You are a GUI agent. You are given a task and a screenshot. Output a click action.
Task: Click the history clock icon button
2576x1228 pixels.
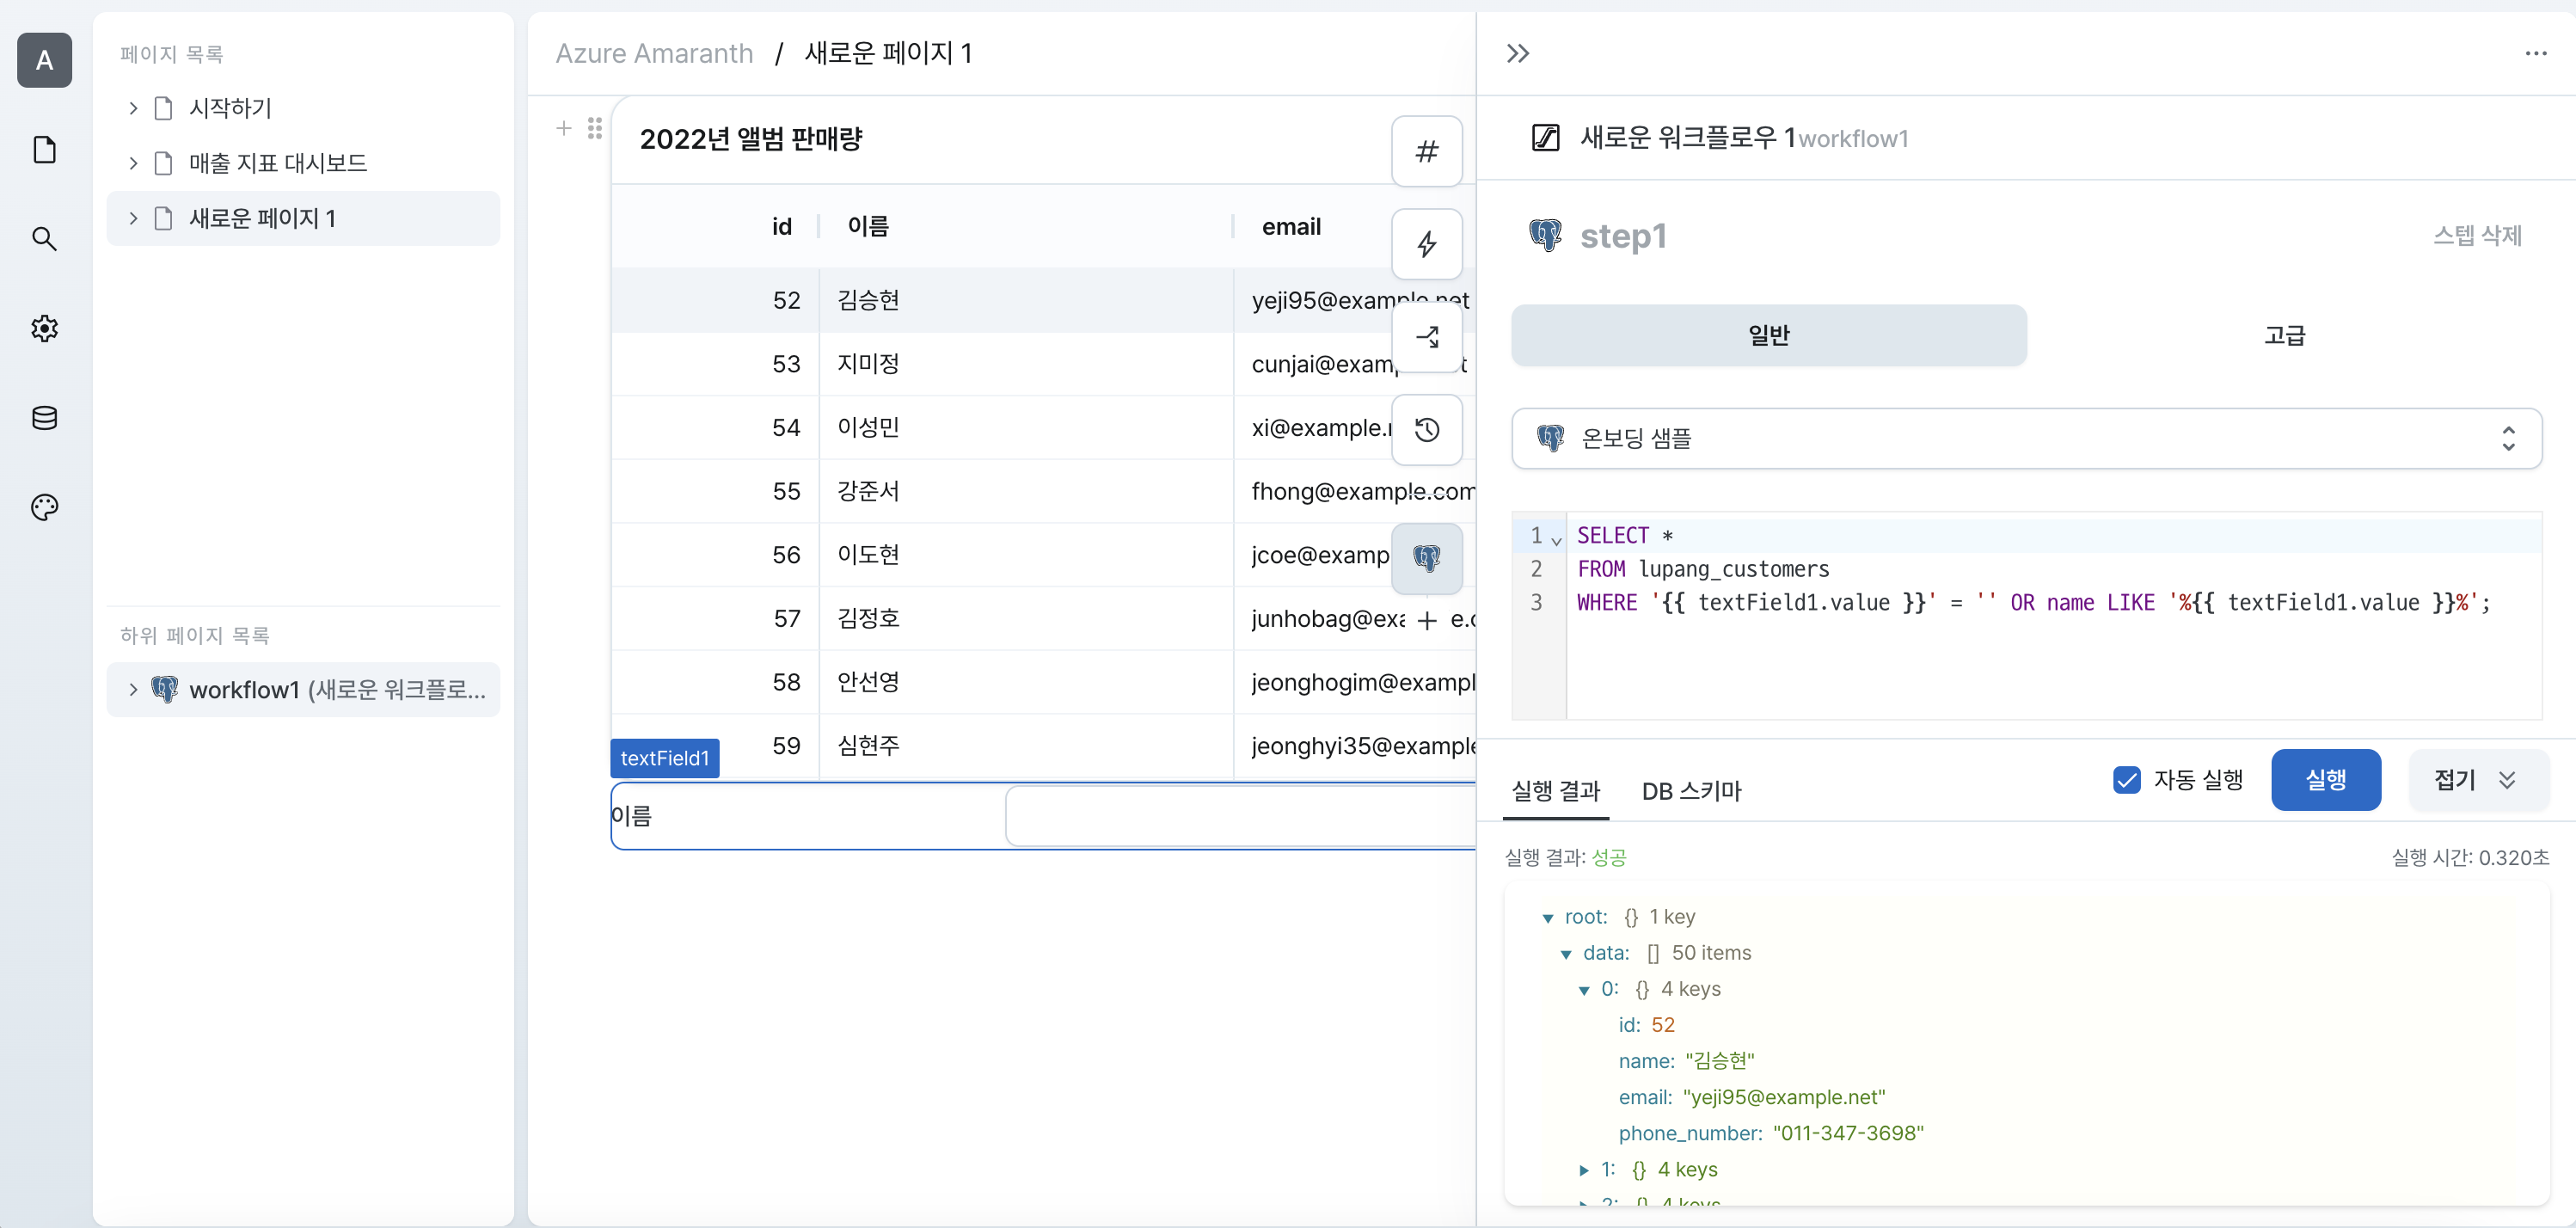(x=1427, y=430)
